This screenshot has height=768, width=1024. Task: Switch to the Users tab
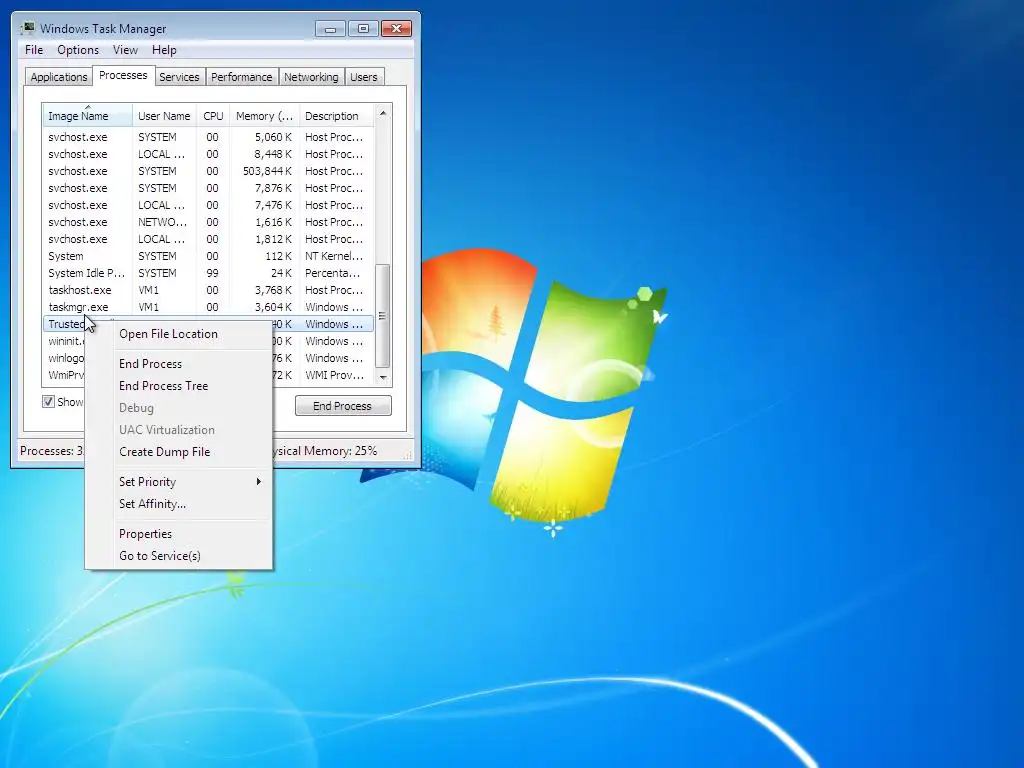click(364, 77)
